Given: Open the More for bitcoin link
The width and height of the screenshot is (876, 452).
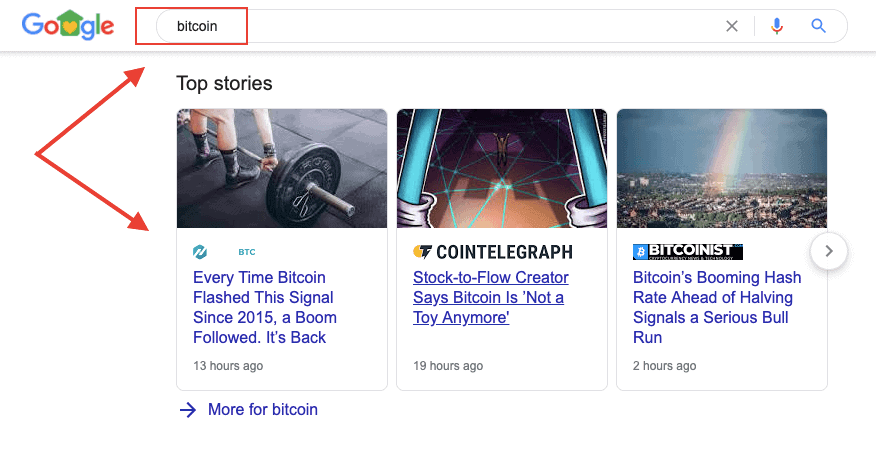Looking at the screenshot, I should (x=262, y=409).
